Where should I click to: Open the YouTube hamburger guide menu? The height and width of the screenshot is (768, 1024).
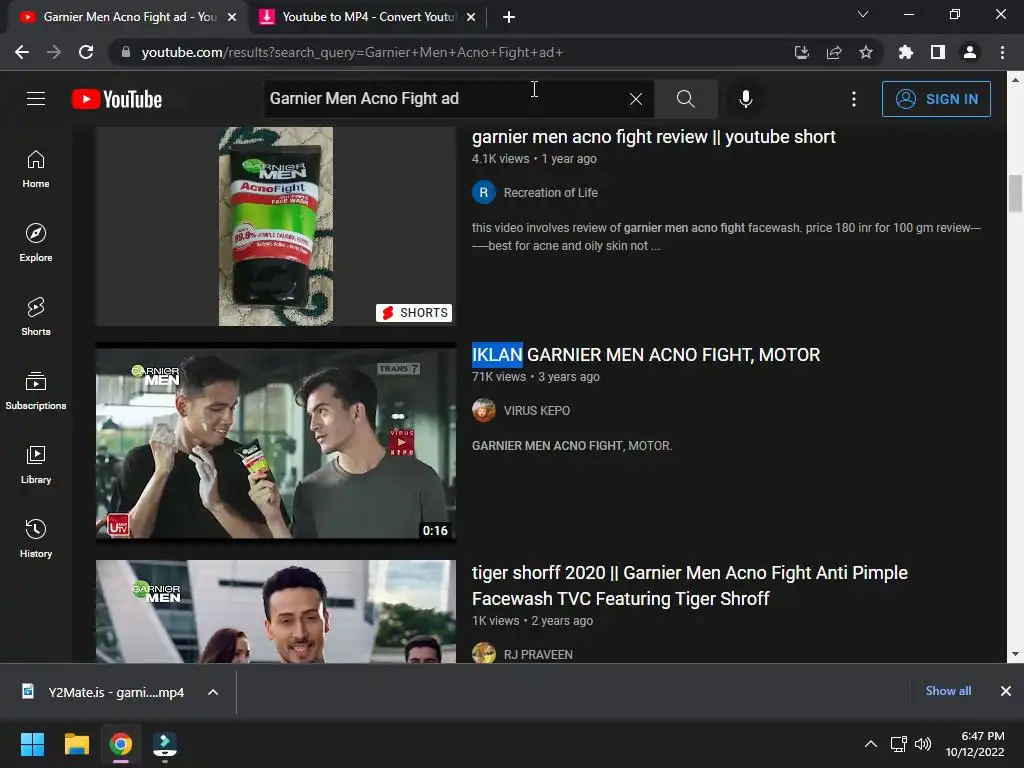click(36, 99)
